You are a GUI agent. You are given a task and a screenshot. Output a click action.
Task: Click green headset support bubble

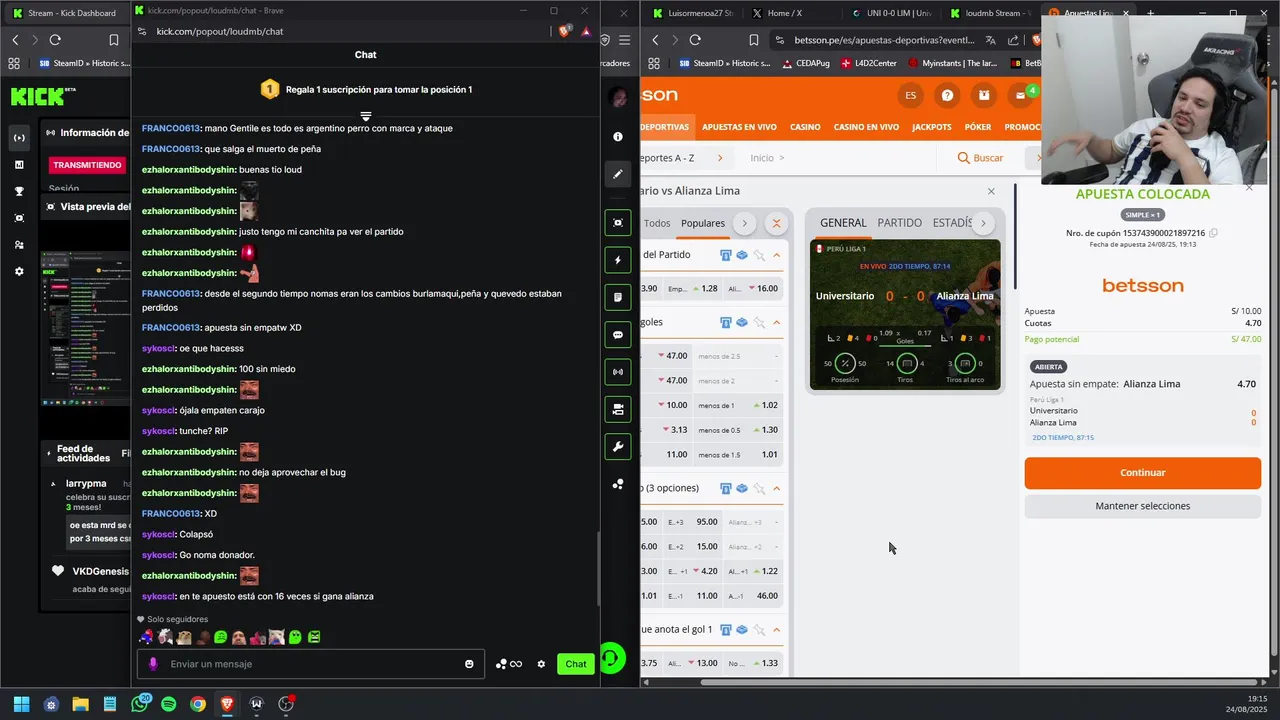click(x=612, y=658)
